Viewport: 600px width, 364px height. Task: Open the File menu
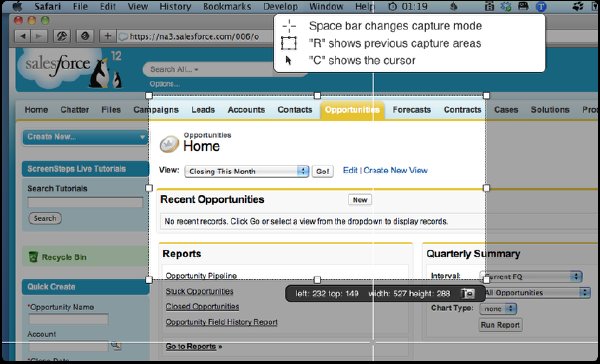(x=80, y=7)
